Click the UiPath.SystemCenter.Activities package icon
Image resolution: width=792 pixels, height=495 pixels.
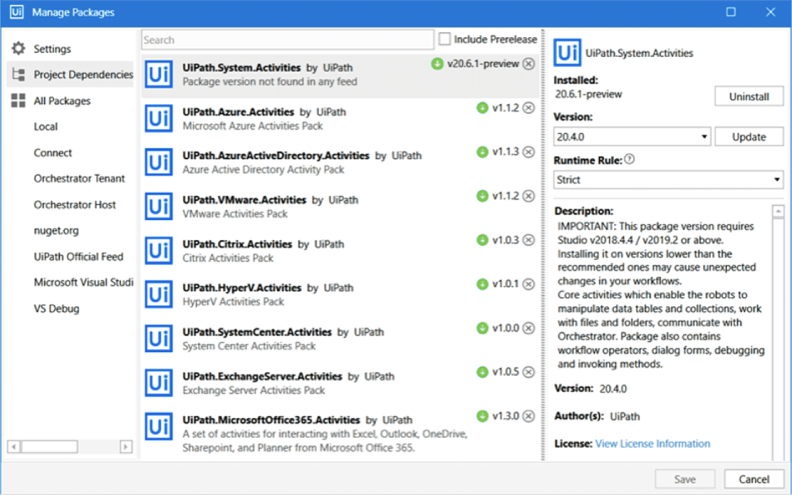click(x=159, y=338)
